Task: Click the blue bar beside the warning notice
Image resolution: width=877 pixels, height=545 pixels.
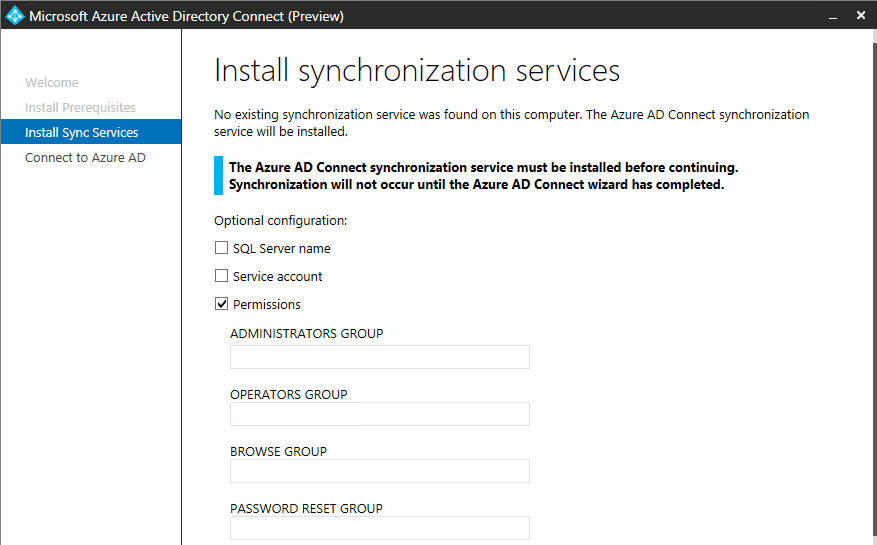Action: click(218, 176)
